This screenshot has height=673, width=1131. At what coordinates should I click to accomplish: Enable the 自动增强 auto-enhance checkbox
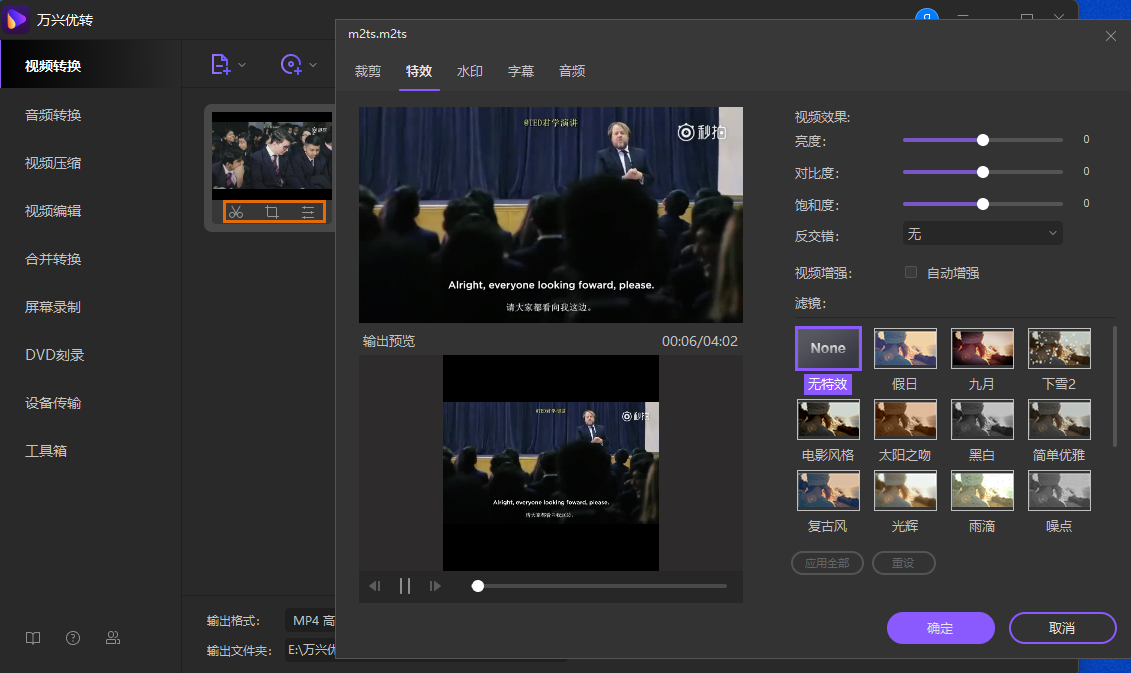(x=910, y=271)
